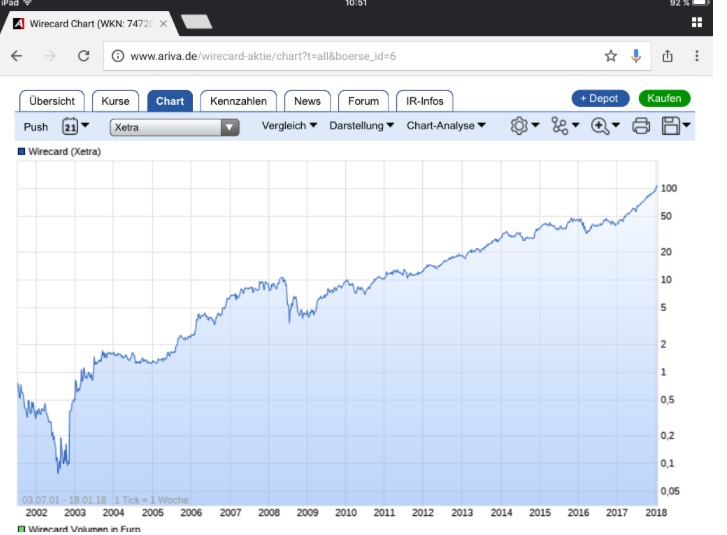Screen dimensions: 727x535
Task: Click the date range text 03.07.01 - 18.01.18
Action: (64, 500)
